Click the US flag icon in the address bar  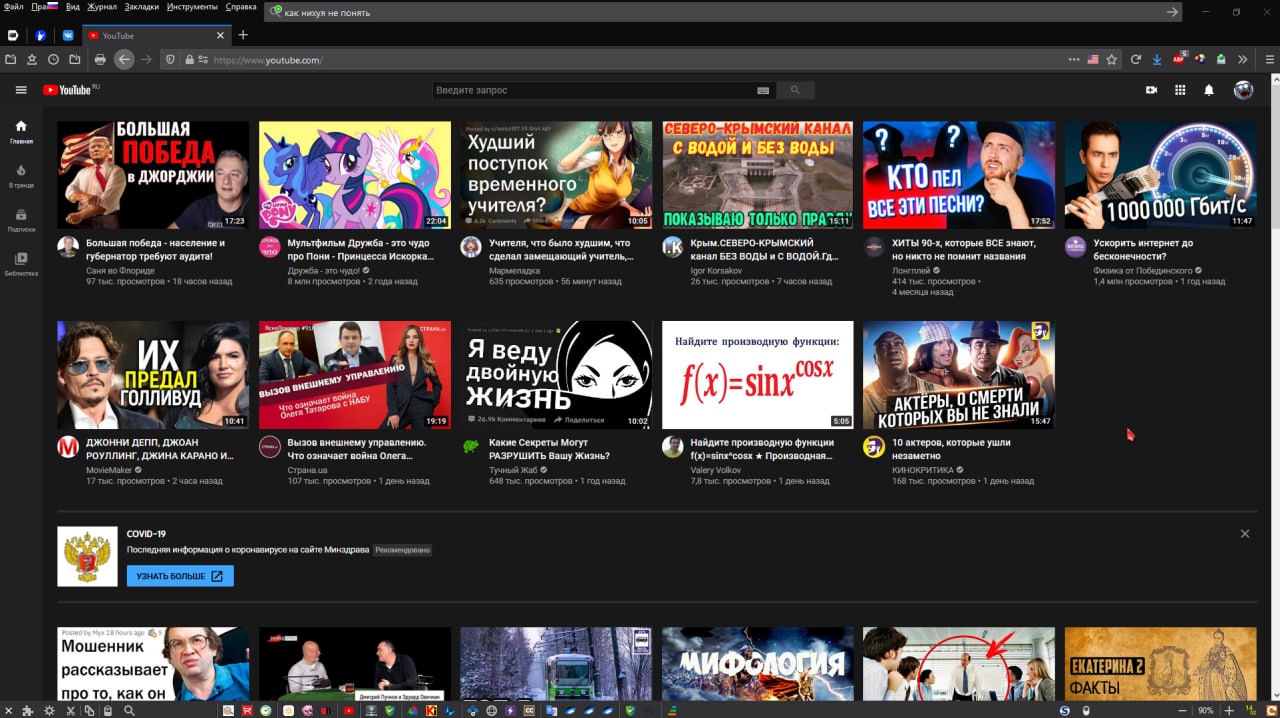(x=1093, y=59)
